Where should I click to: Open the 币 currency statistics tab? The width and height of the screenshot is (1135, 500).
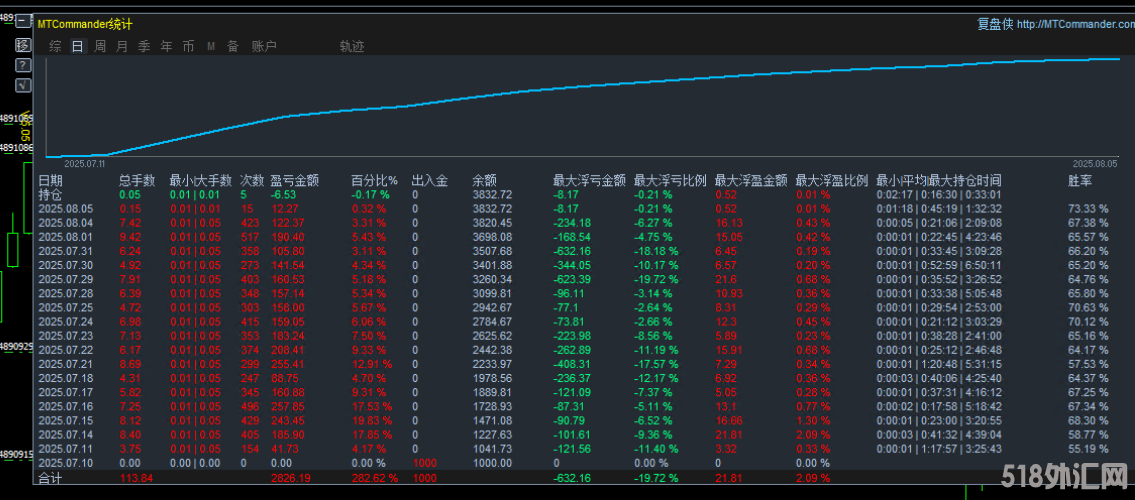[x=188, y=46]
